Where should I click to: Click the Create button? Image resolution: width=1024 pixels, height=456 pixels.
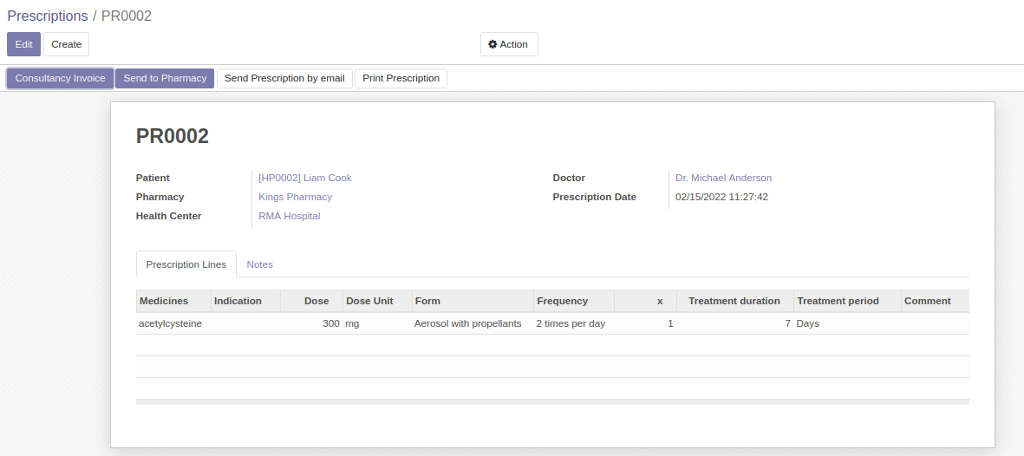(66, 44)
